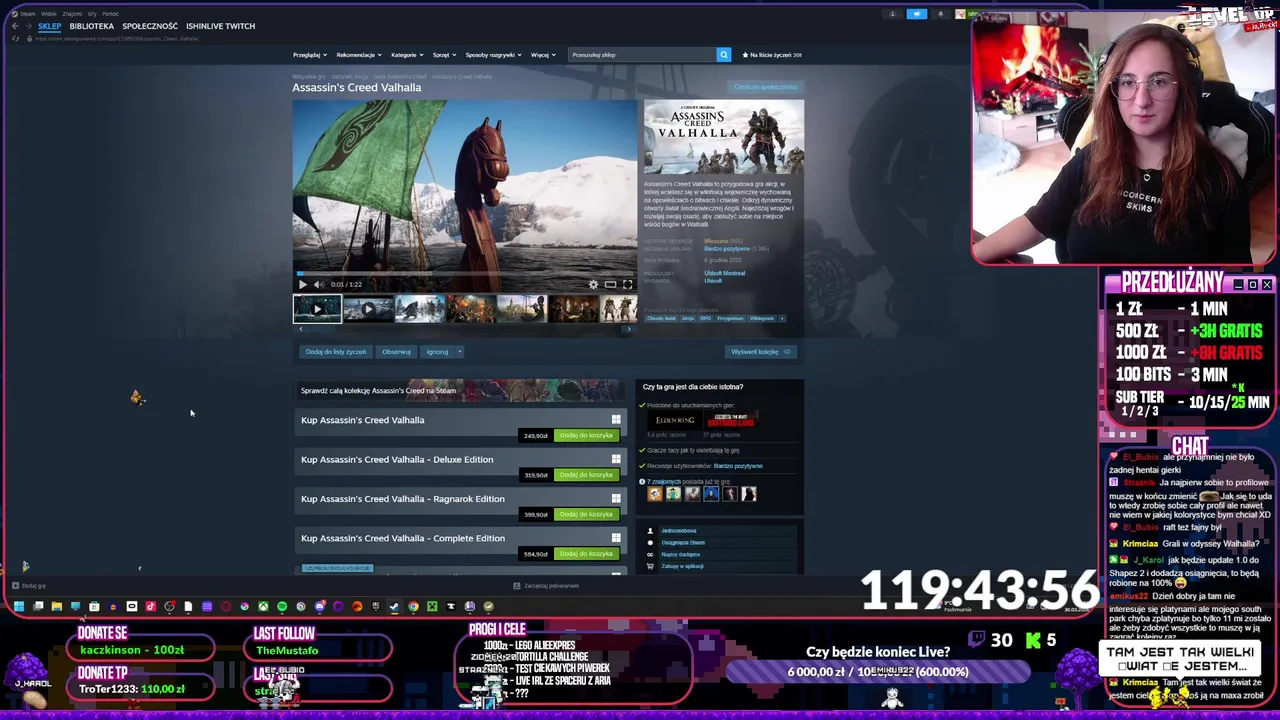This screenshot has height=720, width=1280.
Task: Go to the SKLEP tab
Action: tap(50, 26)
